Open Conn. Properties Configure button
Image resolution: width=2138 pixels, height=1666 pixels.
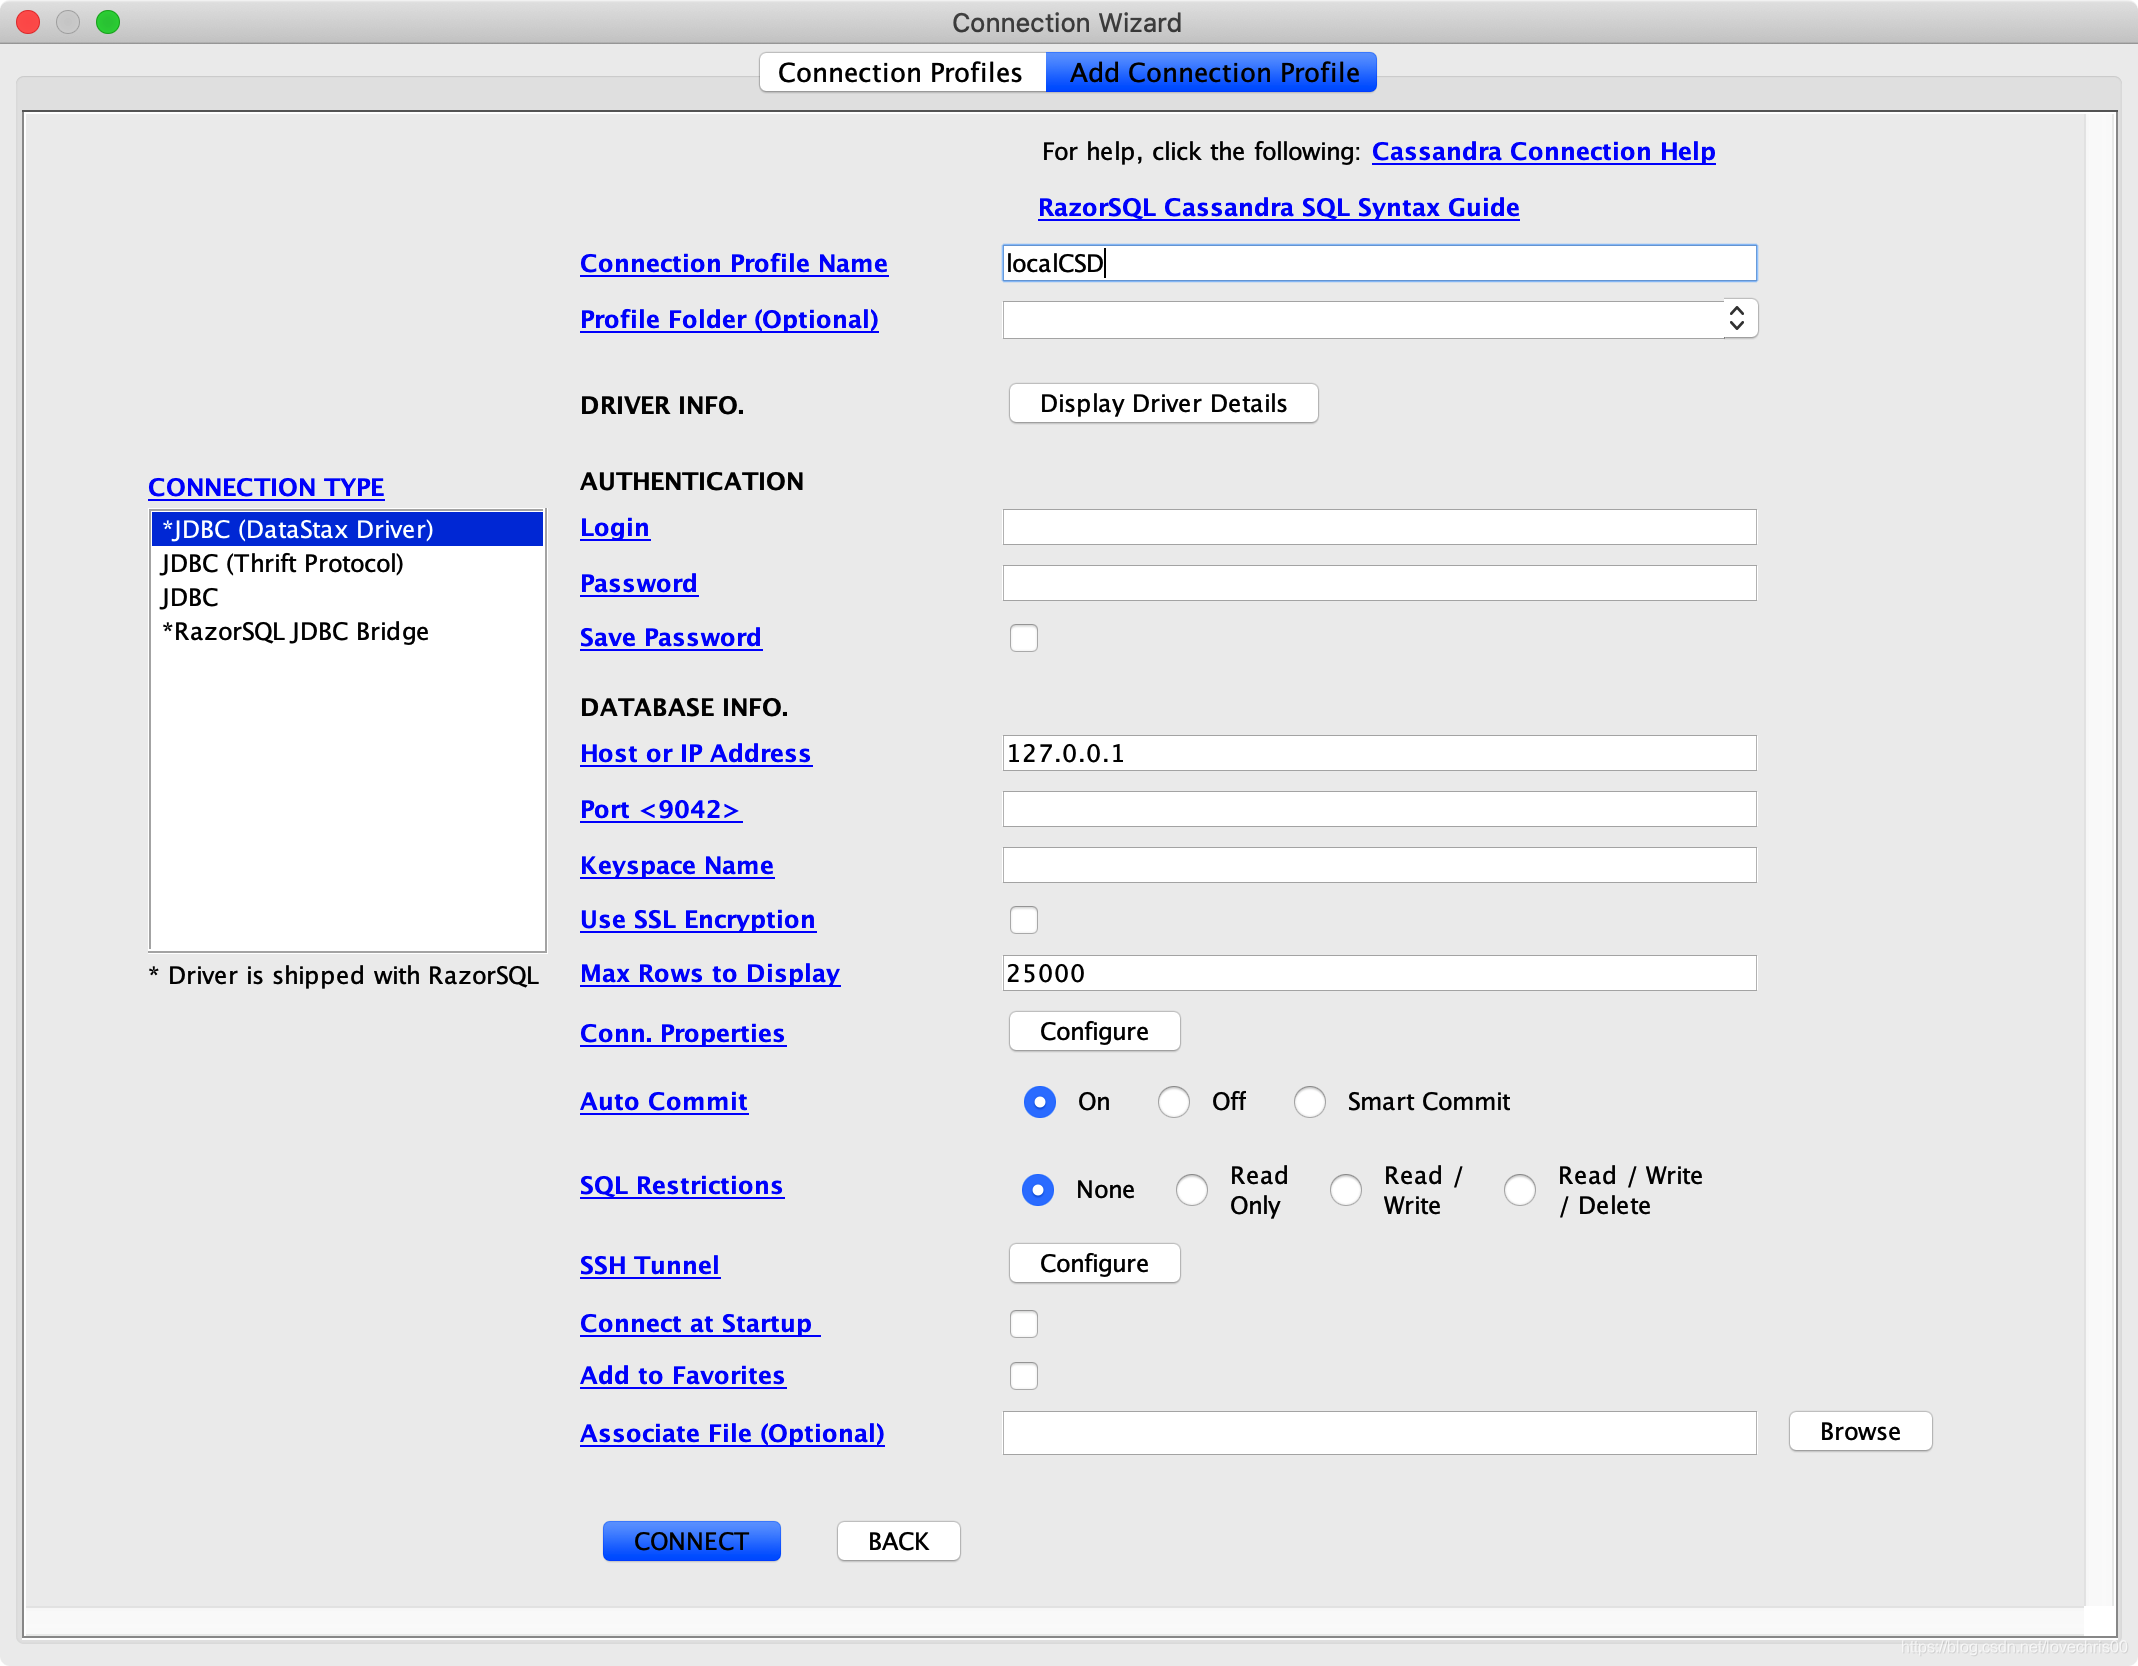[x=1094, y=1032]
